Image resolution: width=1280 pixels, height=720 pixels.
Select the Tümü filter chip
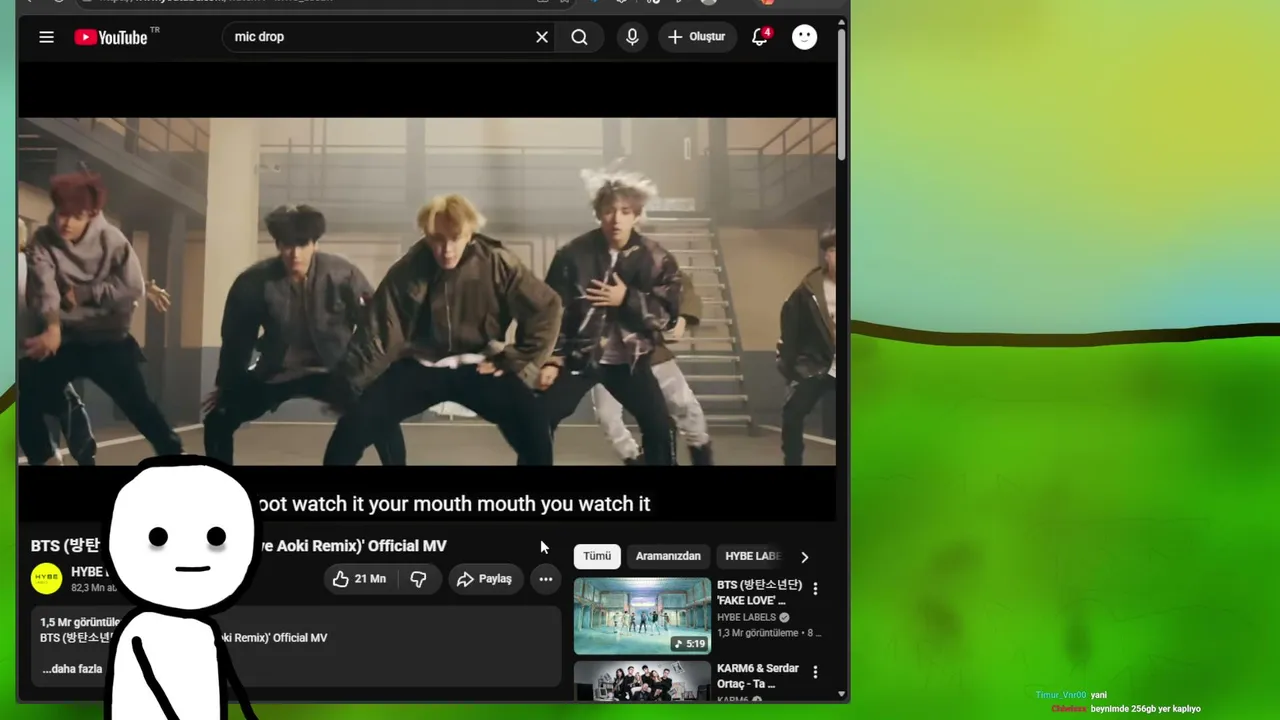[597, 556]
